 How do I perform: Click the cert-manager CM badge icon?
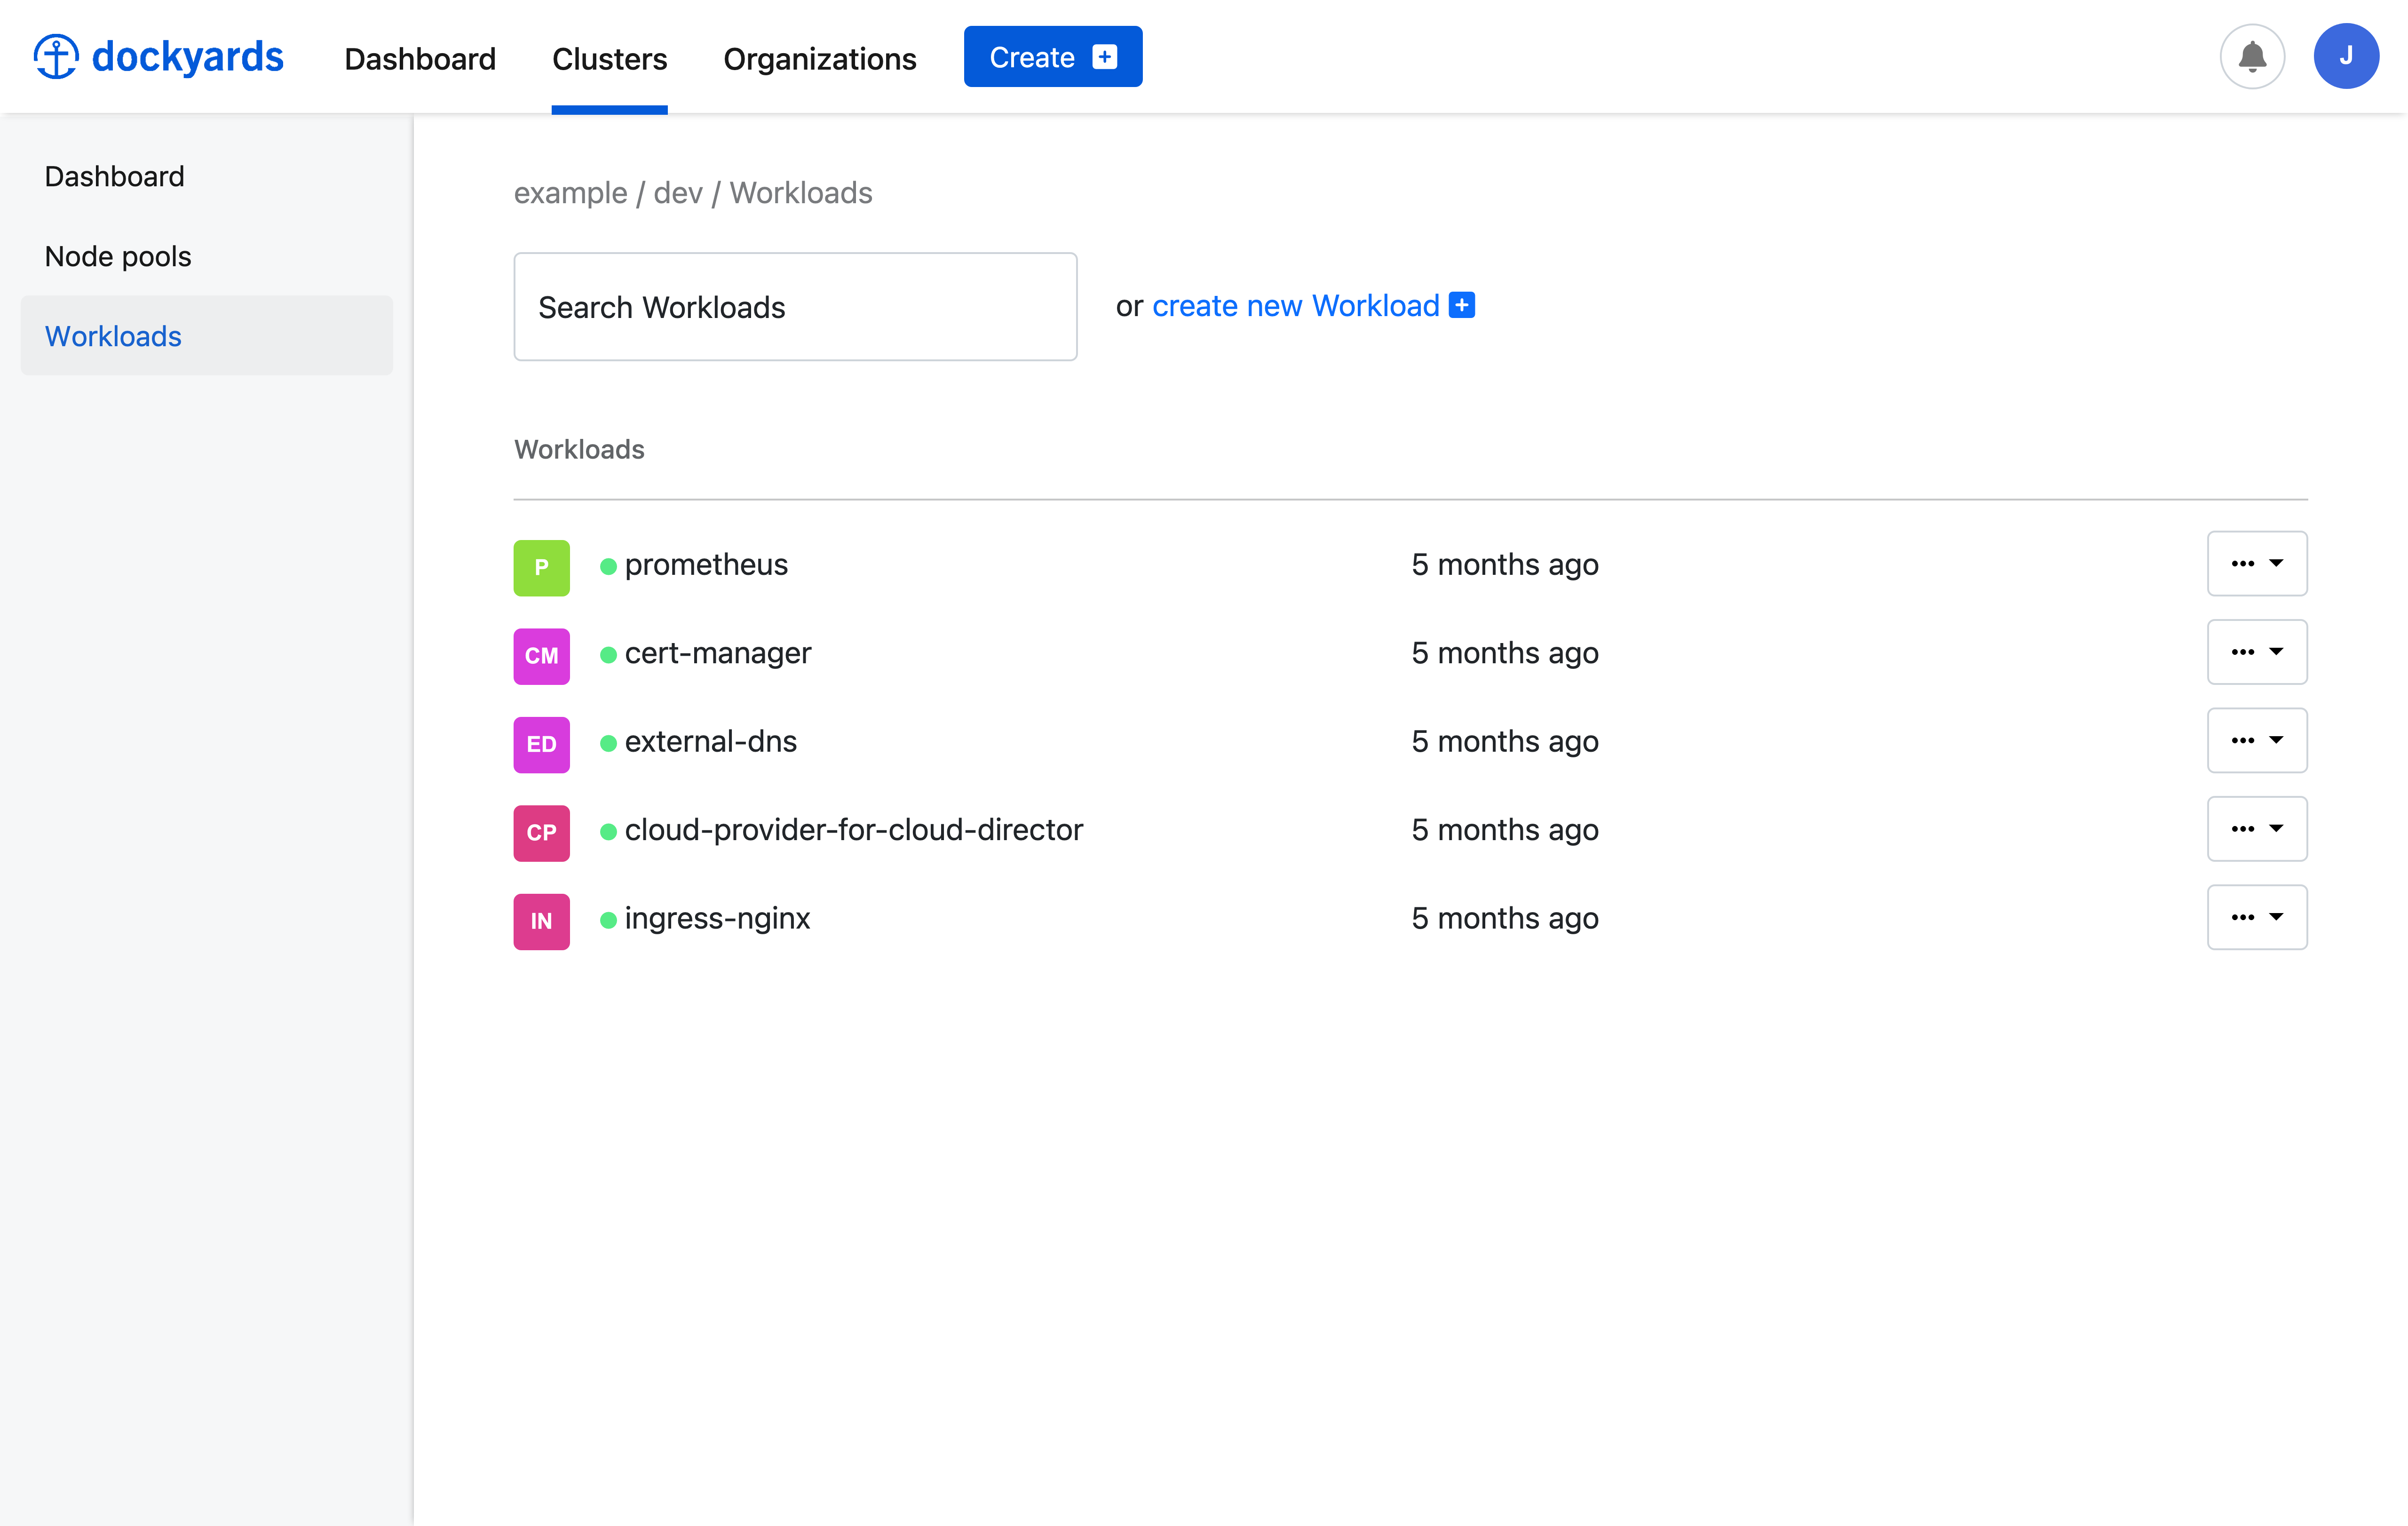(x=542, y=656)
